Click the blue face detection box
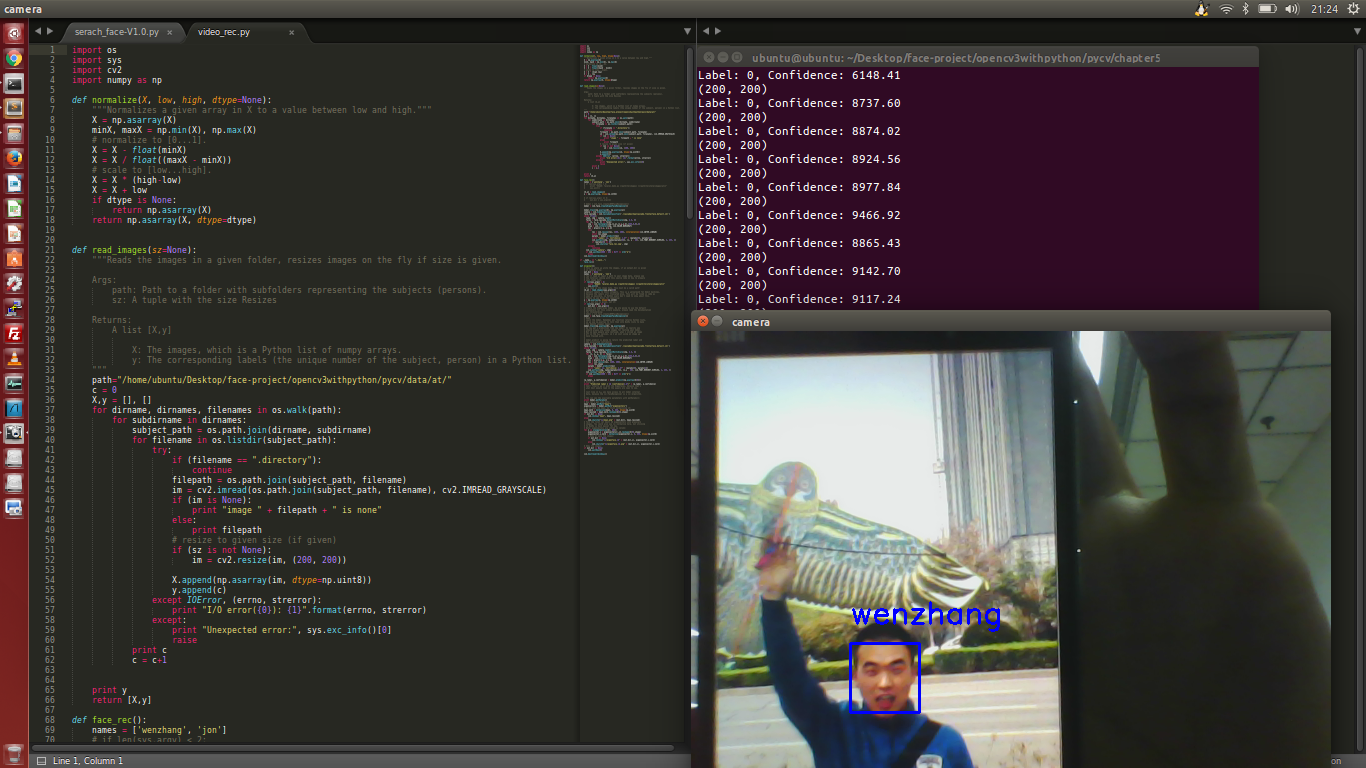 click(885, 677)
